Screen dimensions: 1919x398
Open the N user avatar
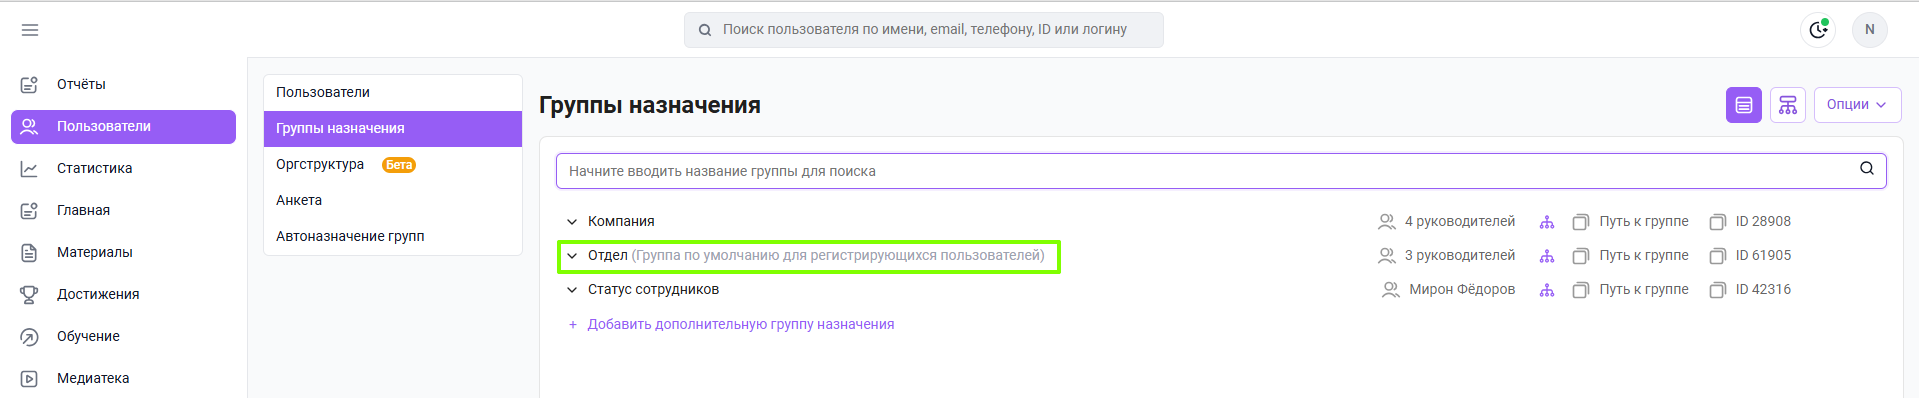click(x=1869, y=29)
